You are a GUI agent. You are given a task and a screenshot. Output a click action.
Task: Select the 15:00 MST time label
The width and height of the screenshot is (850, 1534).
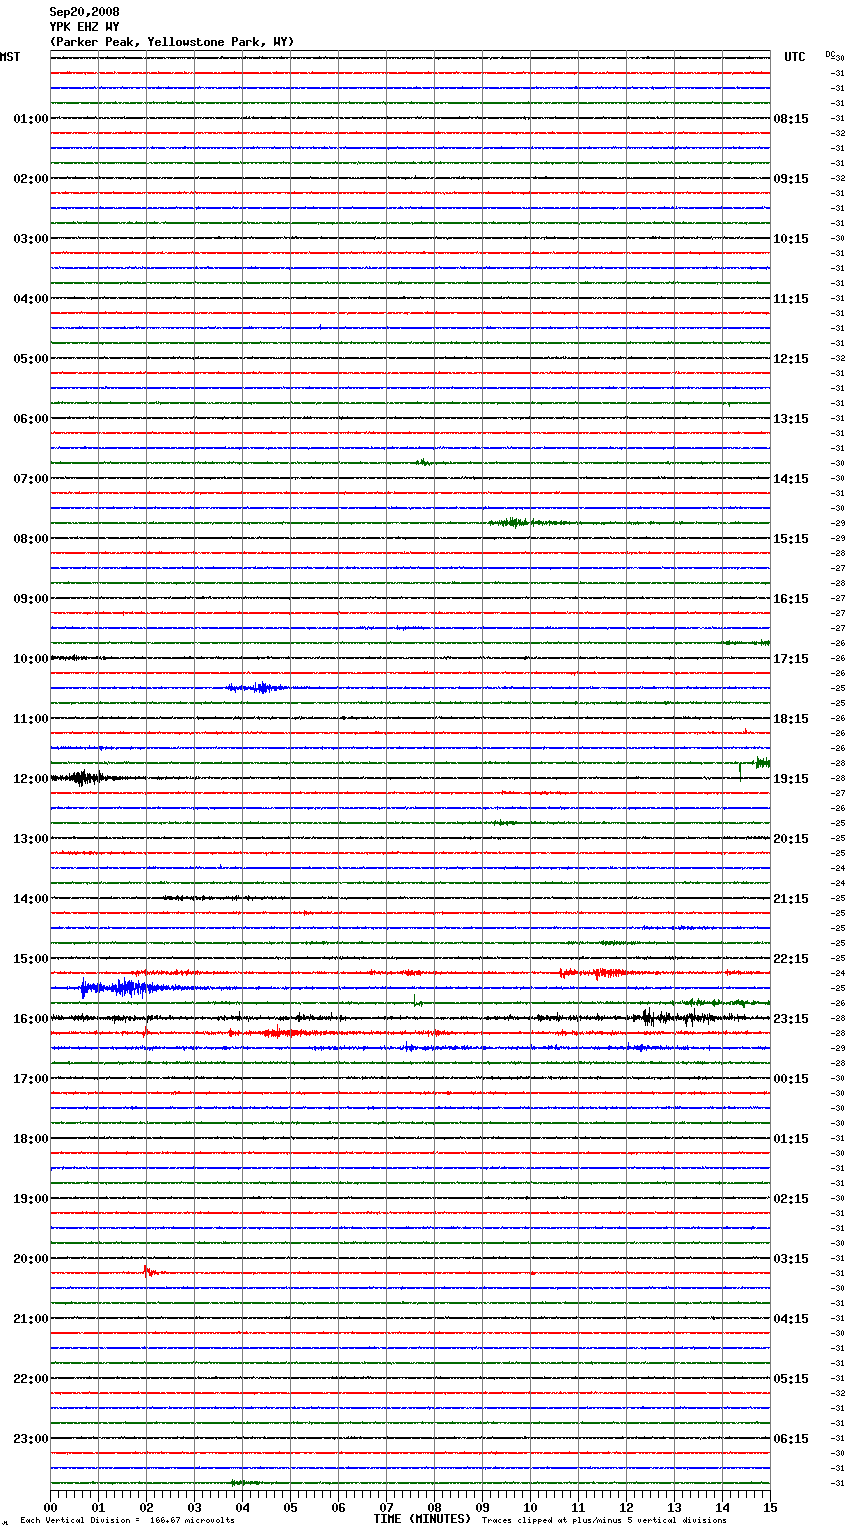(x=30, y=959)
